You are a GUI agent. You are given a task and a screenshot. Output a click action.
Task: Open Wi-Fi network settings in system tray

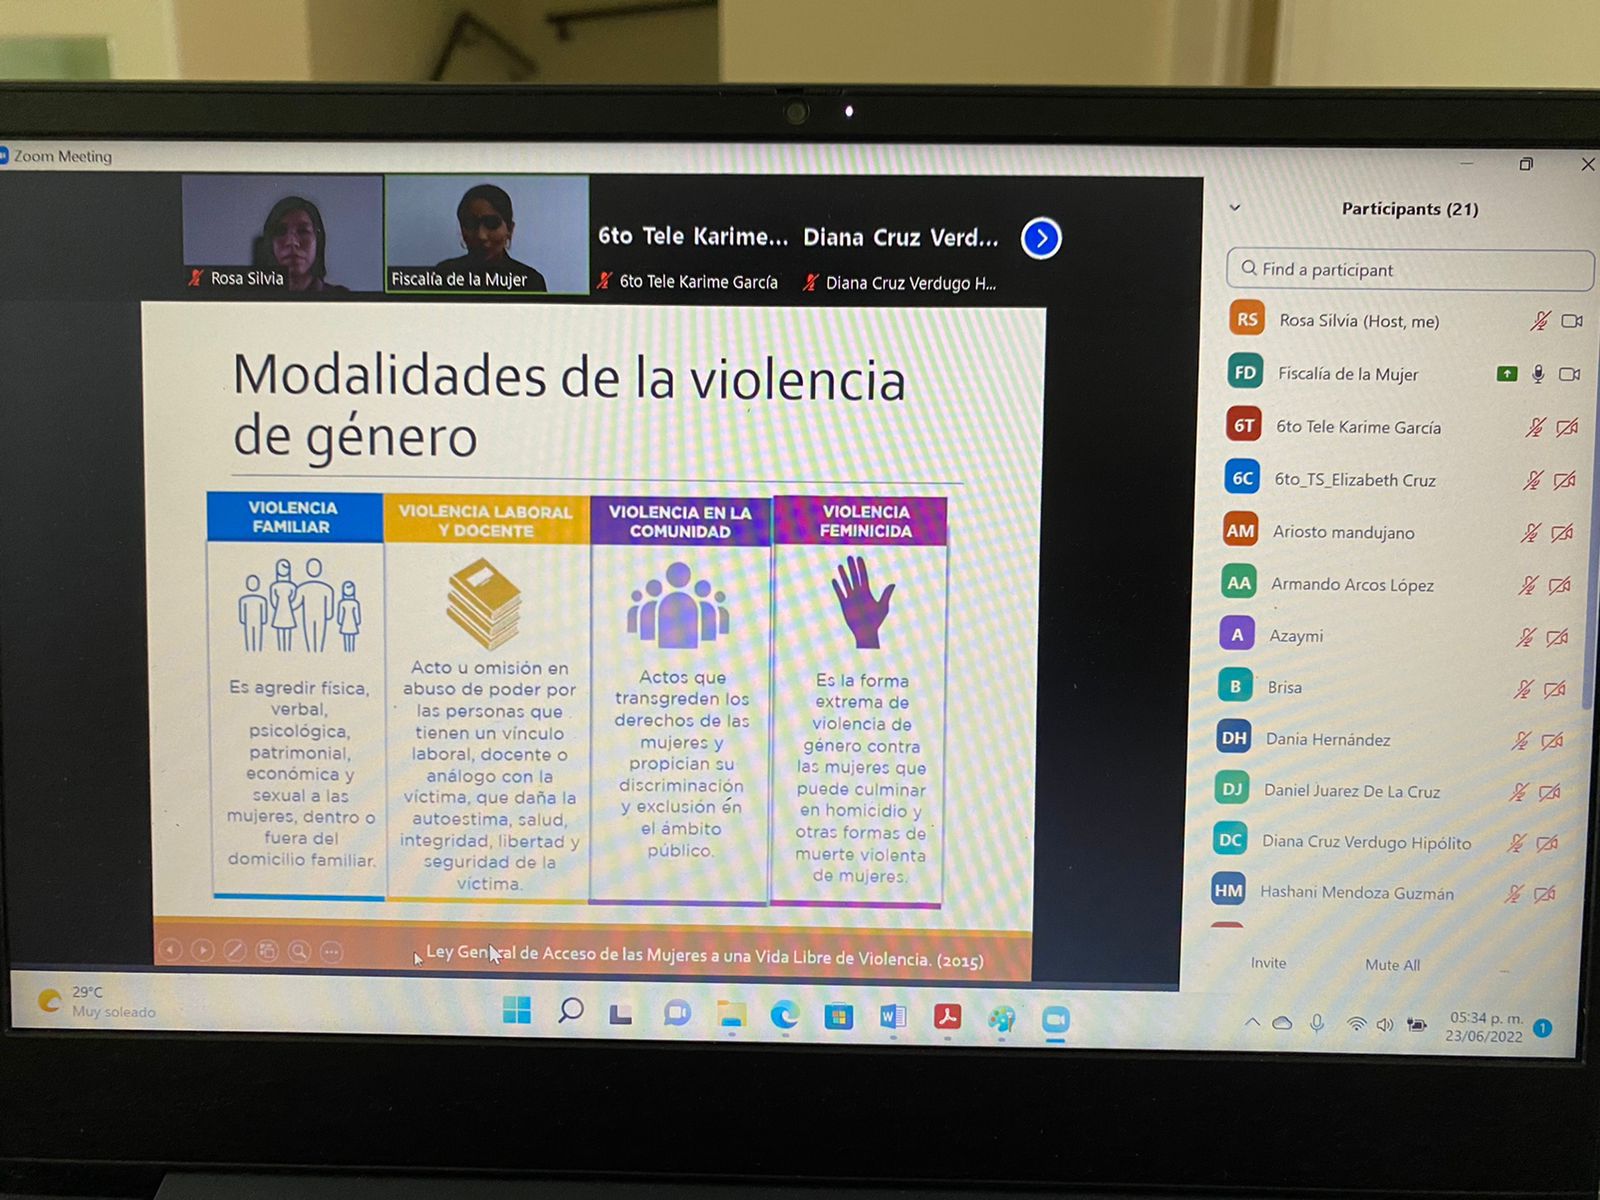click(x=1356, y=1024)
